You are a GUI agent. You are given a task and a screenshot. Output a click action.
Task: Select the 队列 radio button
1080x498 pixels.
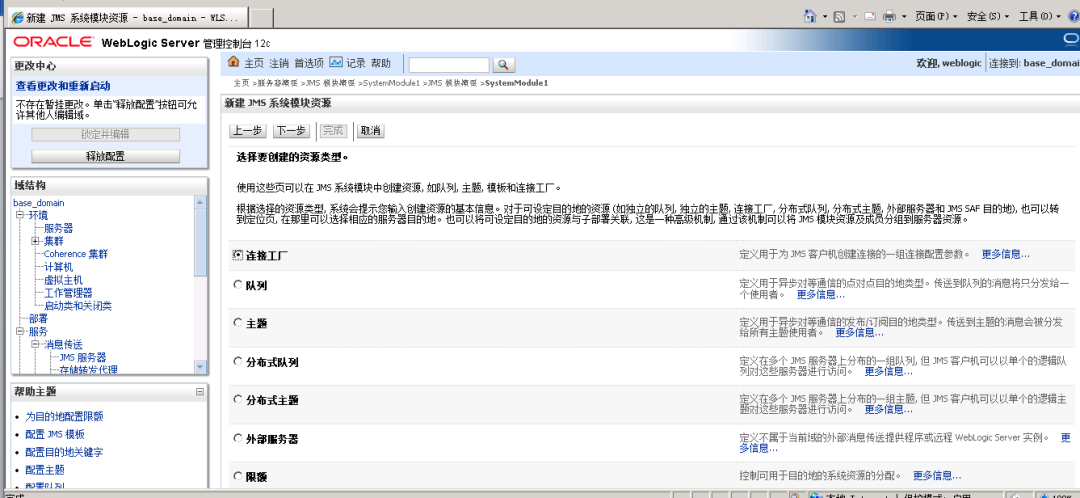[238, 284]
